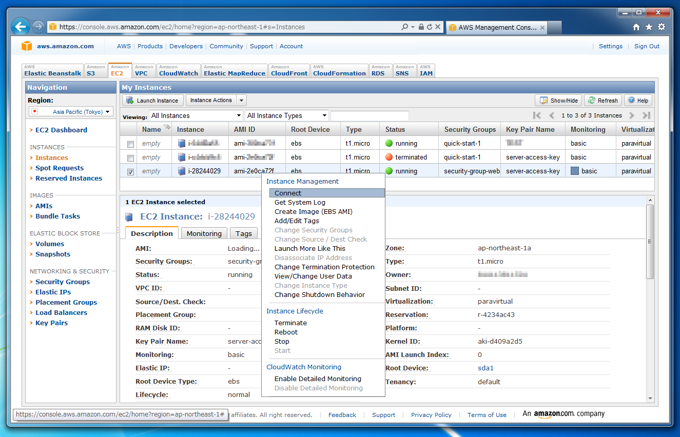This screenshot has height=437, width=680.
Task: Select Add/Edit Tags menu entry
Action: click(297, 221)
